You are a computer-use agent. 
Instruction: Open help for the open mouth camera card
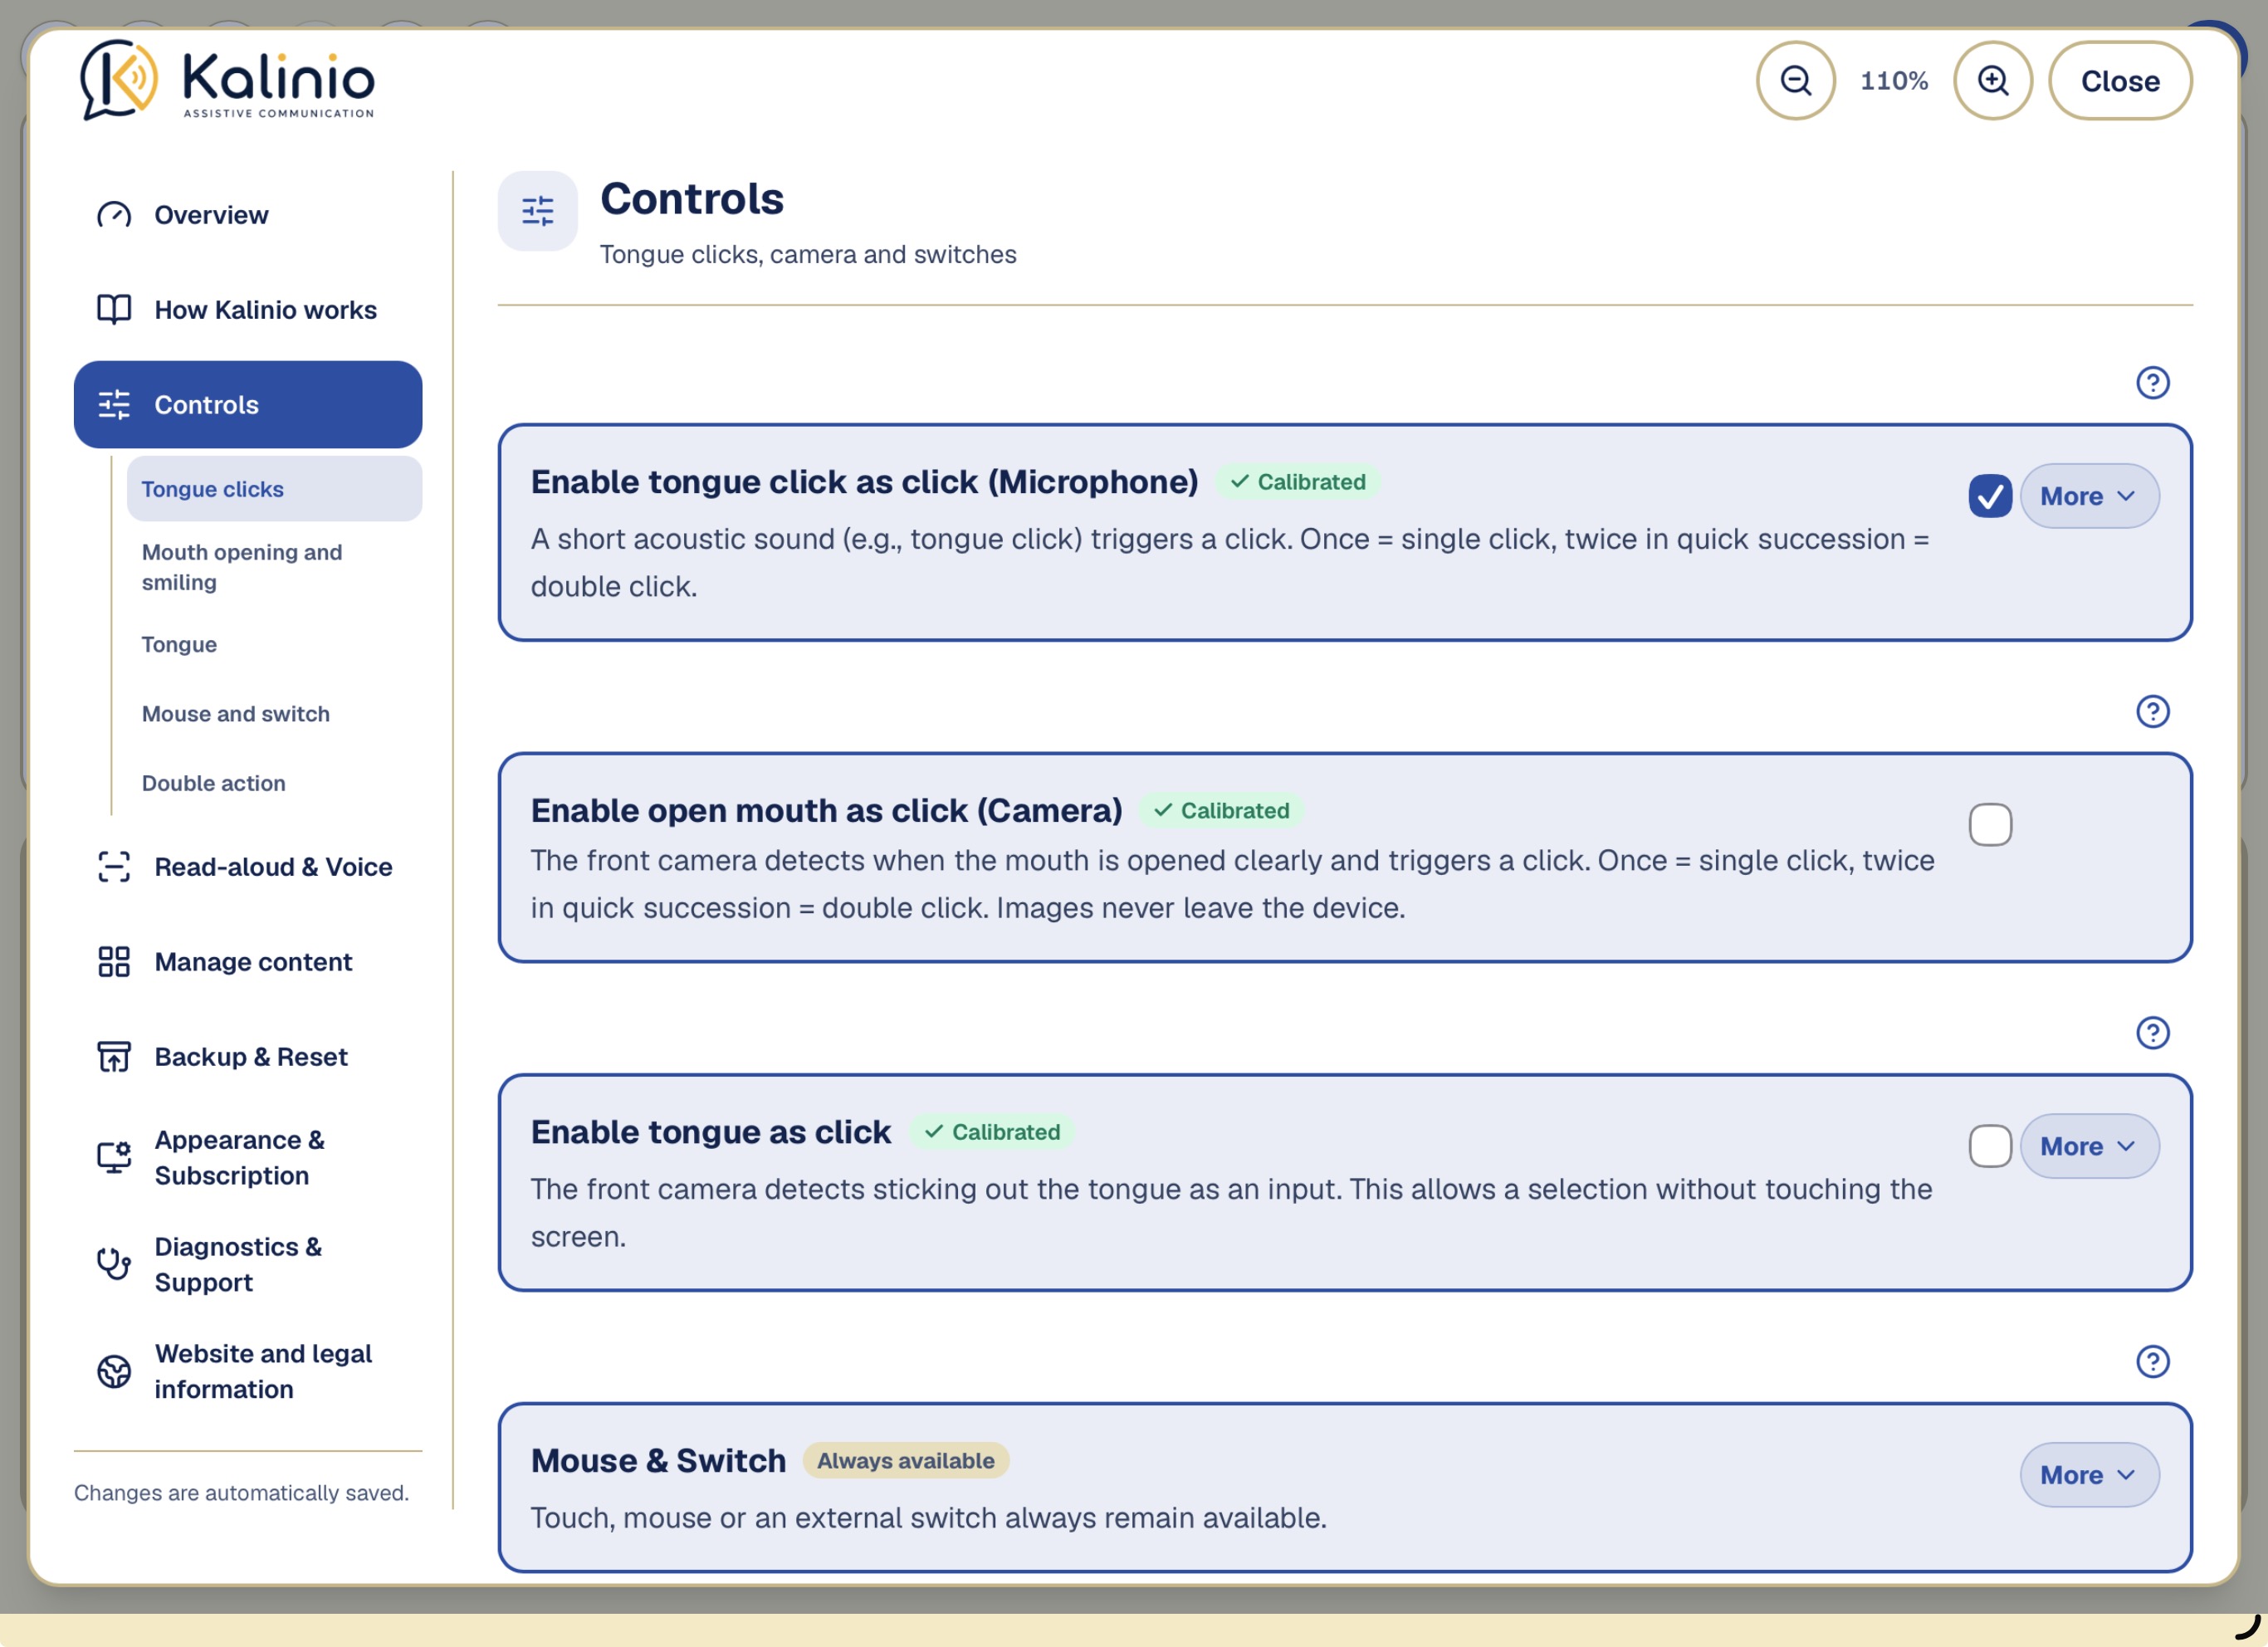2152,711
